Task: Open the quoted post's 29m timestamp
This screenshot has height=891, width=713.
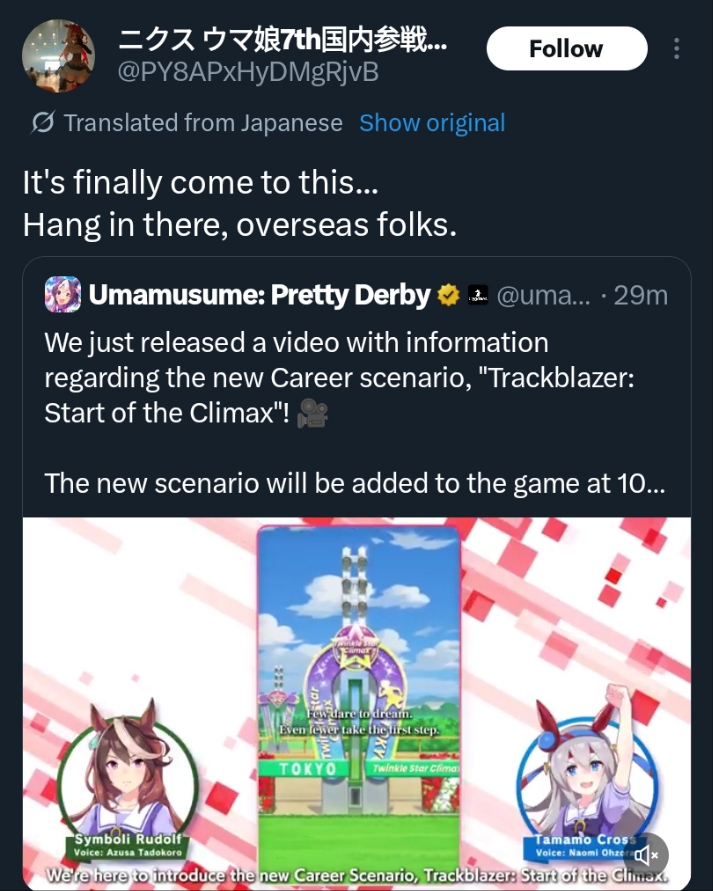Action: [x=640, y=295]
